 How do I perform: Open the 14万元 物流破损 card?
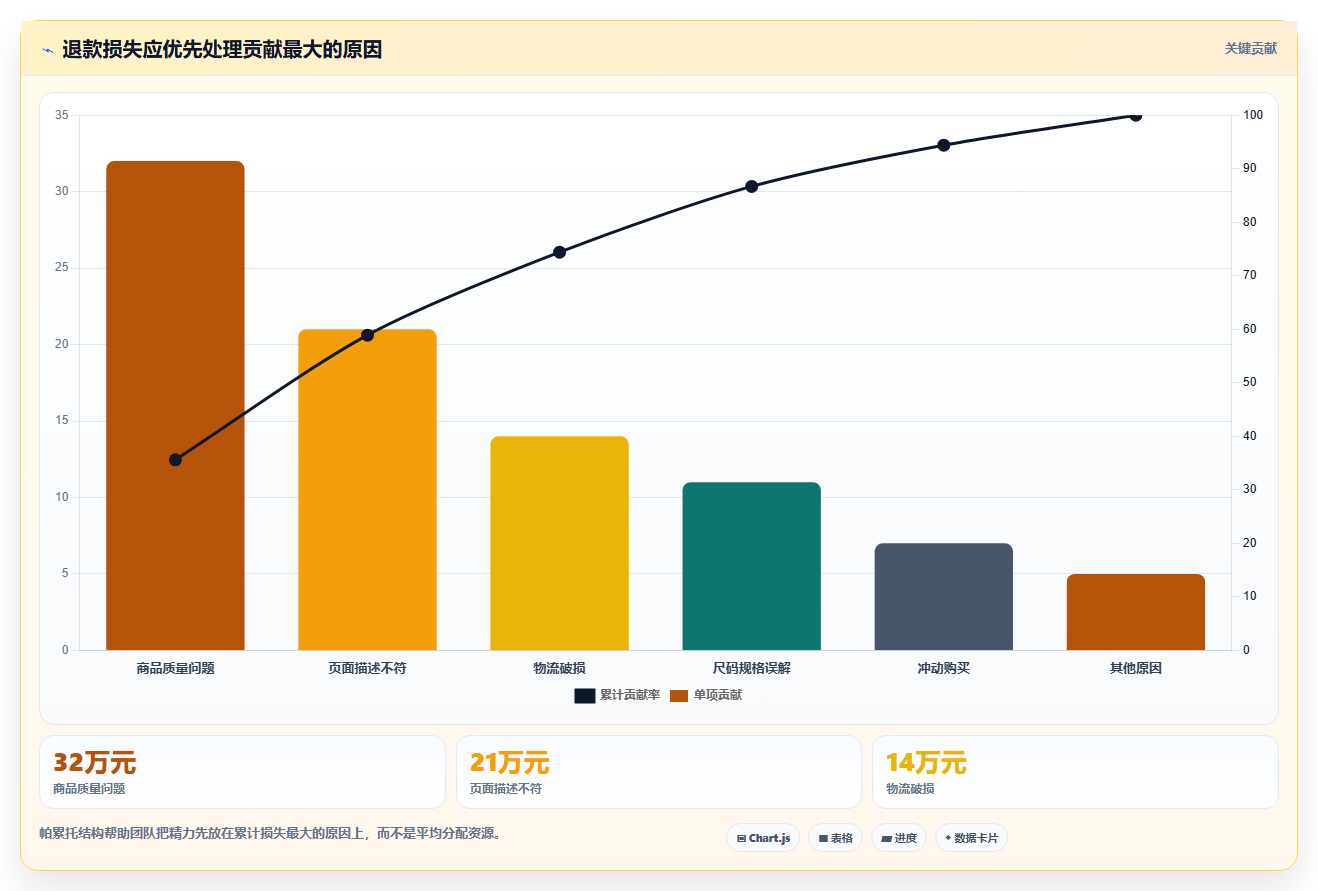point(1075,772)
